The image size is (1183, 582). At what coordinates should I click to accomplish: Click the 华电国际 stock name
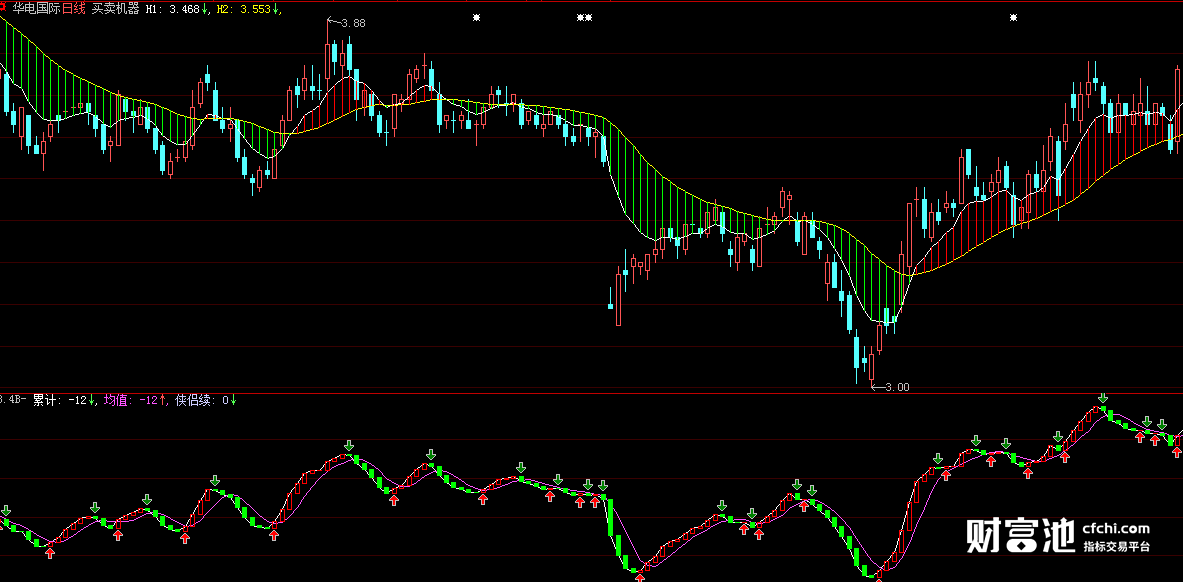pos(38,10)
